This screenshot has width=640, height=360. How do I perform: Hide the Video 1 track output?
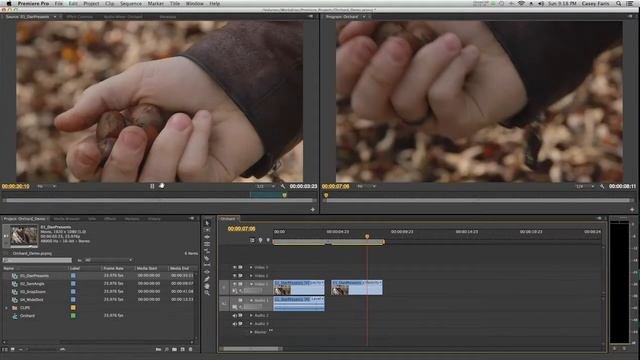click(235, 284)
